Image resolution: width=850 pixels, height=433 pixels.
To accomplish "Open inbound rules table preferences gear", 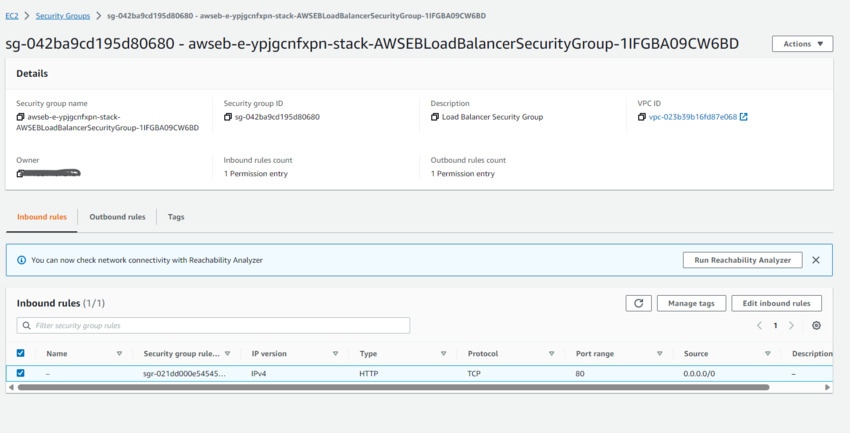I will (x=817, y=326).
